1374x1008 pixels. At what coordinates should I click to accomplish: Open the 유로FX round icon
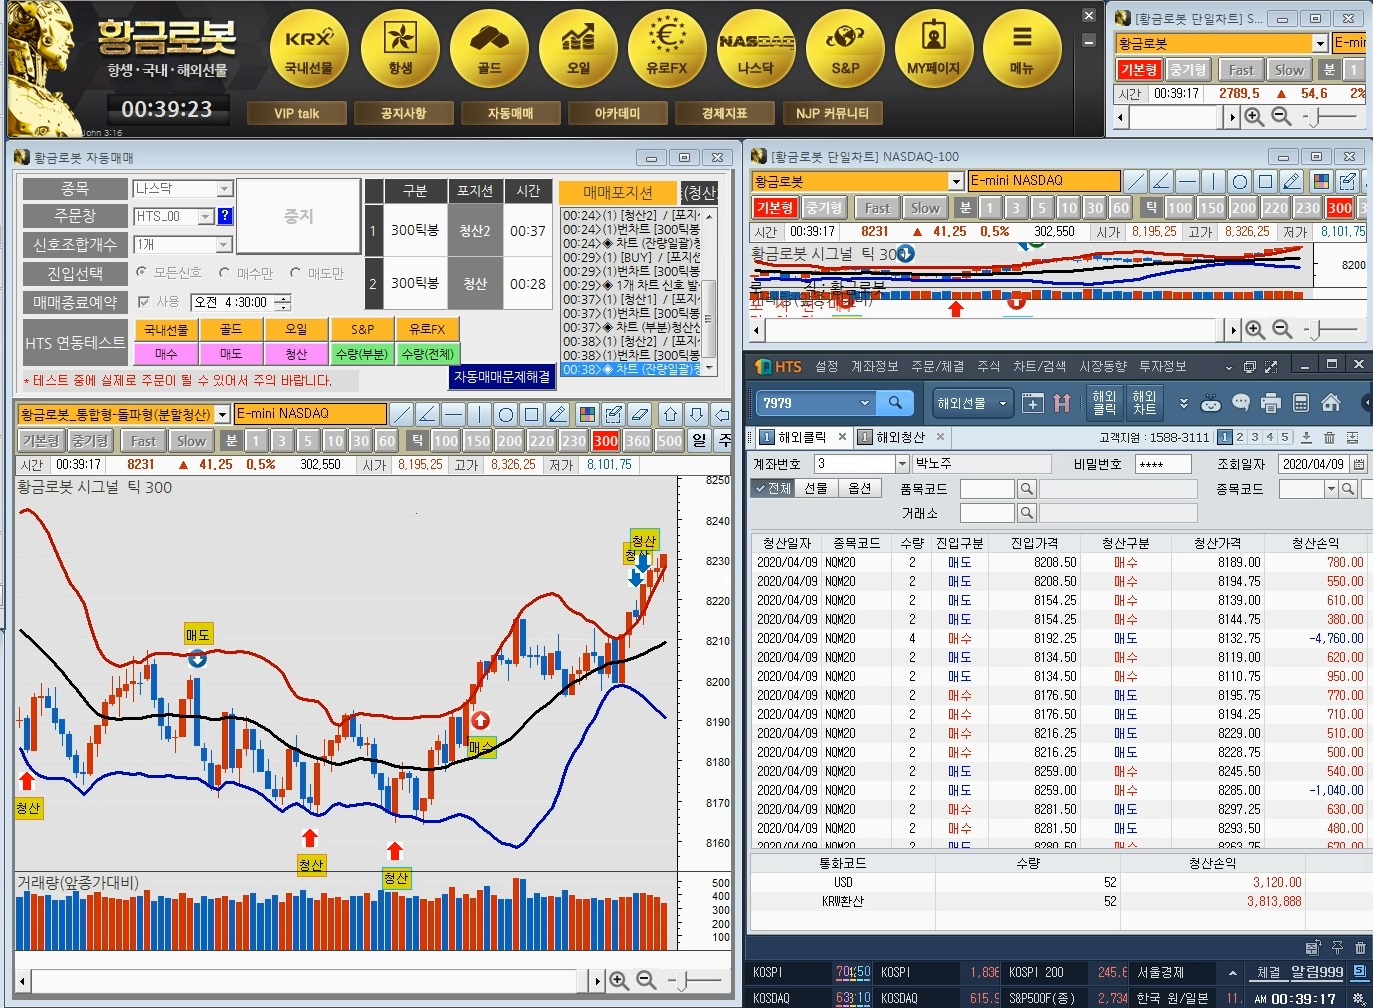[x=667, y=48]
